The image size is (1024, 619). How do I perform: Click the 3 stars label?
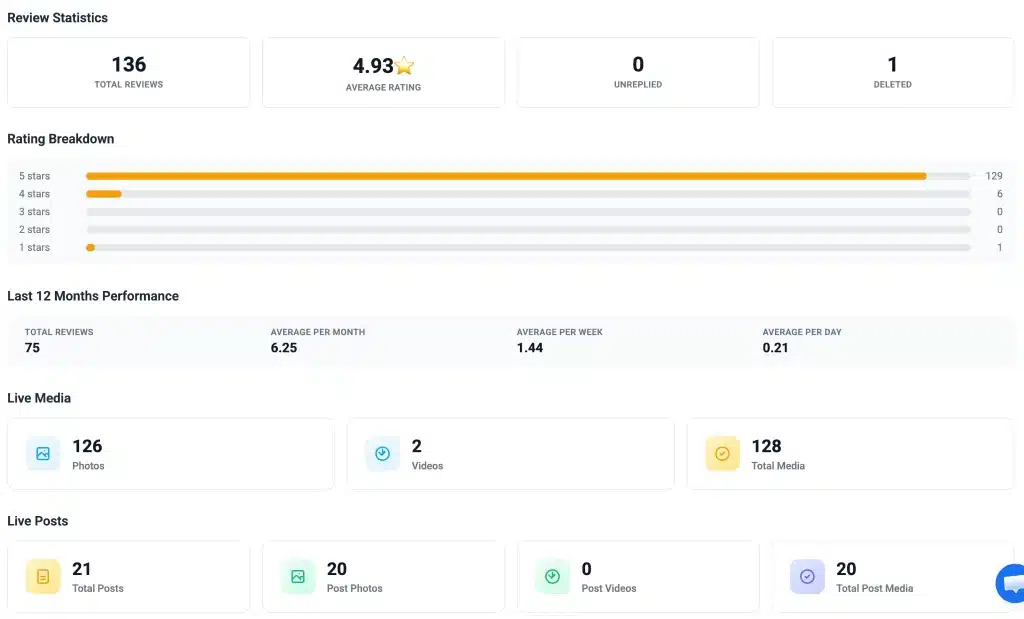tap(34, 212)
